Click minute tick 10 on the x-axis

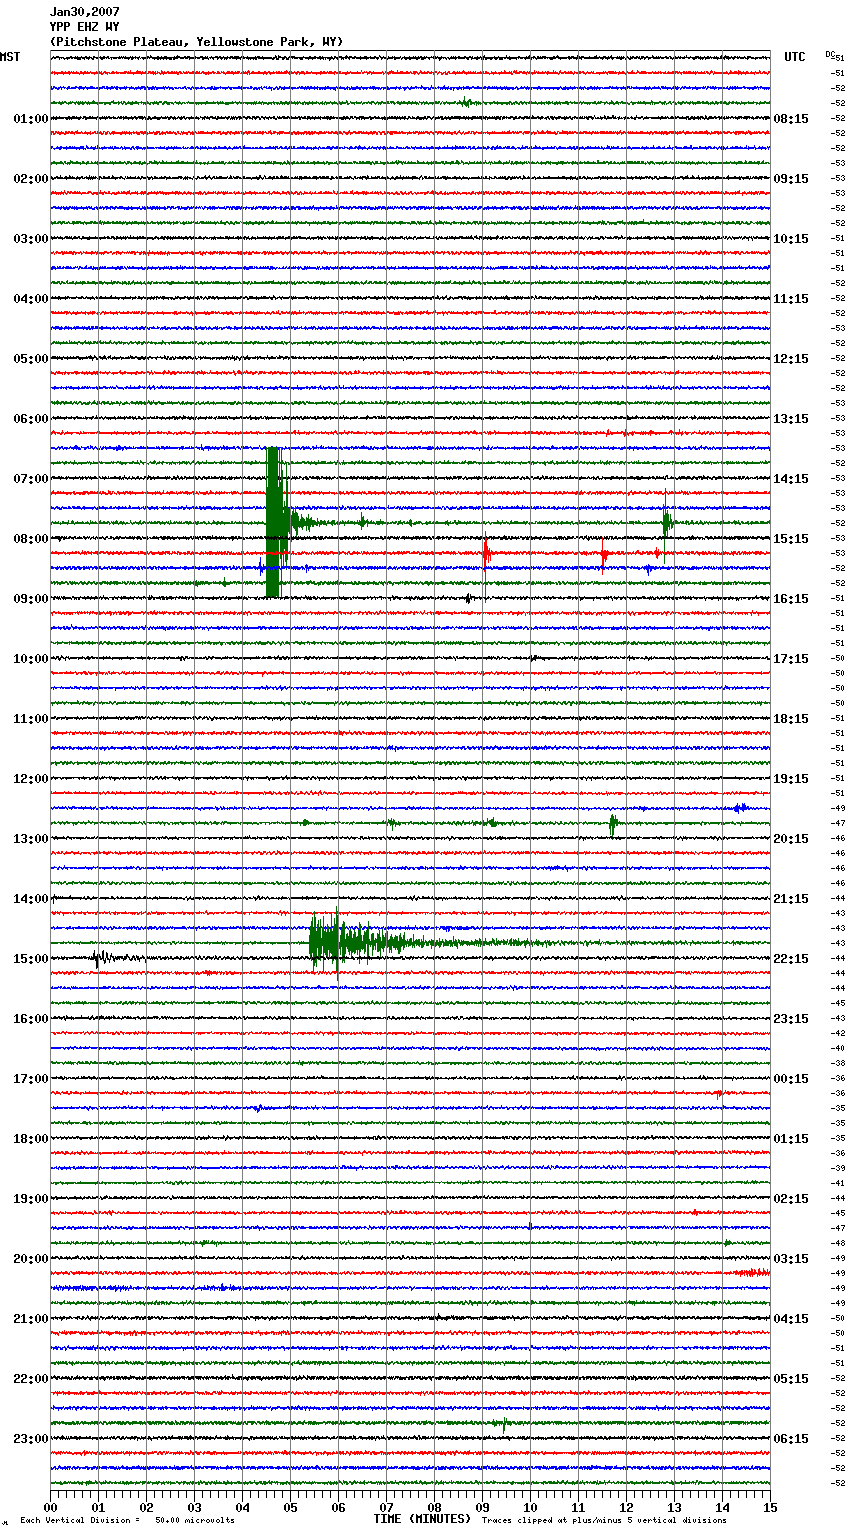click(x=530, y=1507)
